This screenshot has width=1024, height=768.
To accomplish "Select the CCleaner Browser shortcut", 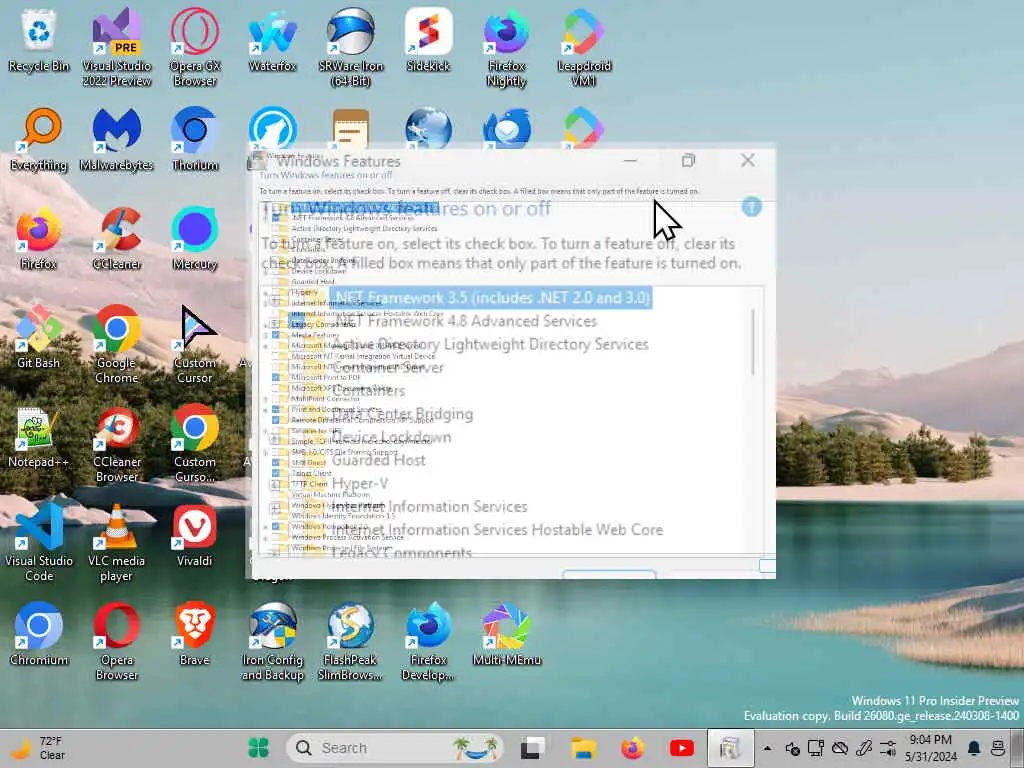I will pyautogui.click(x=116, y=444).
